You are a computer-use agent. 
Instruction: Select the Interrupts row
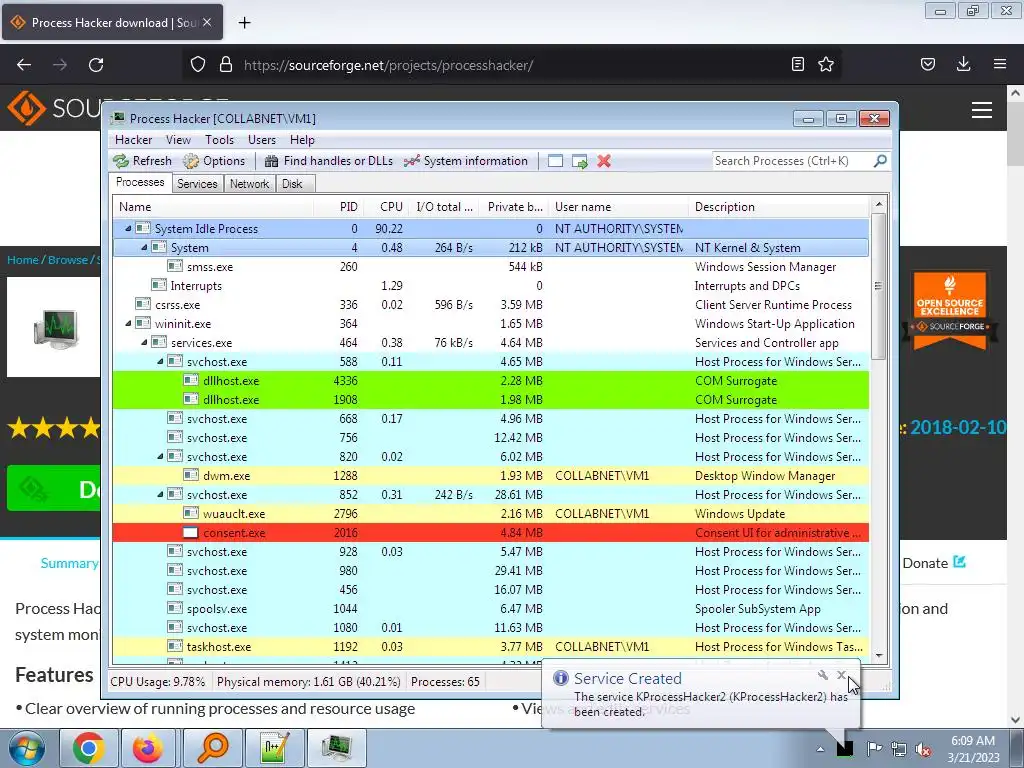(x=490, y=285)
